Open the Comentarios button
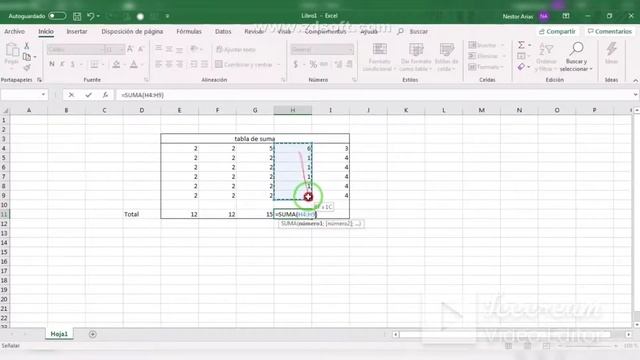 (609, 31)
